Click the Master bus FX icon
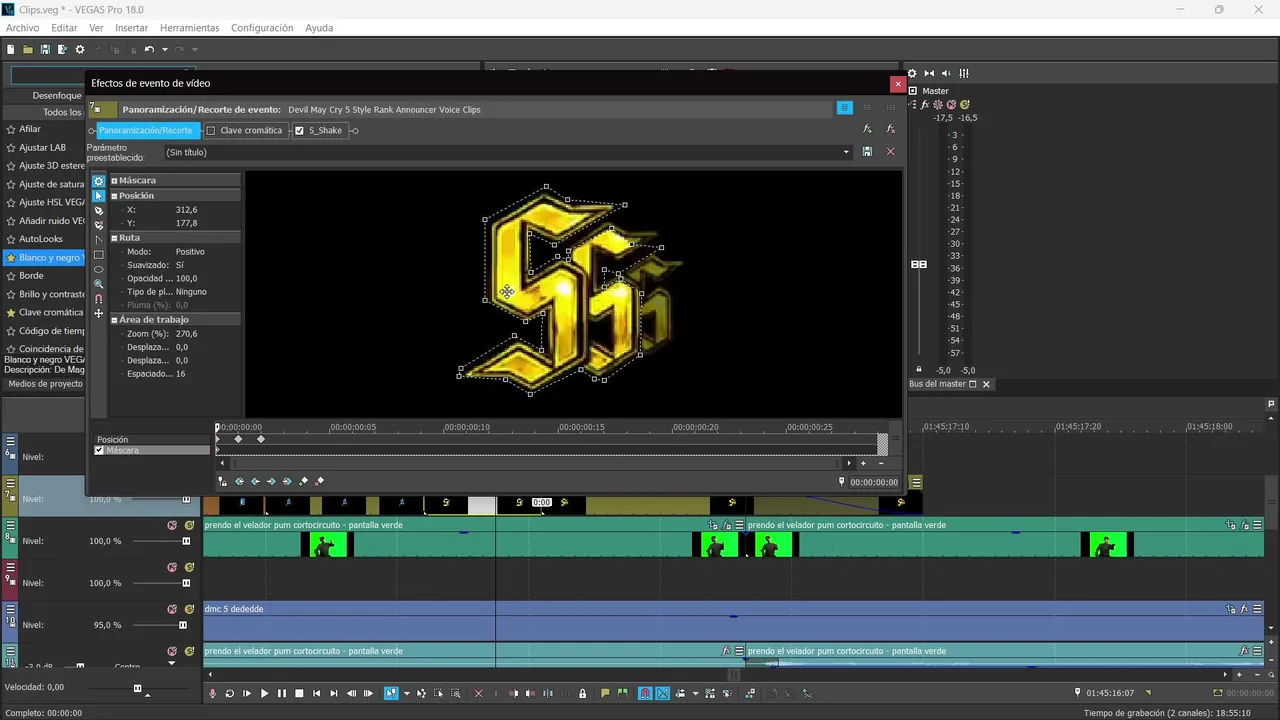1280x720 pixels. [x=925, y=104]
